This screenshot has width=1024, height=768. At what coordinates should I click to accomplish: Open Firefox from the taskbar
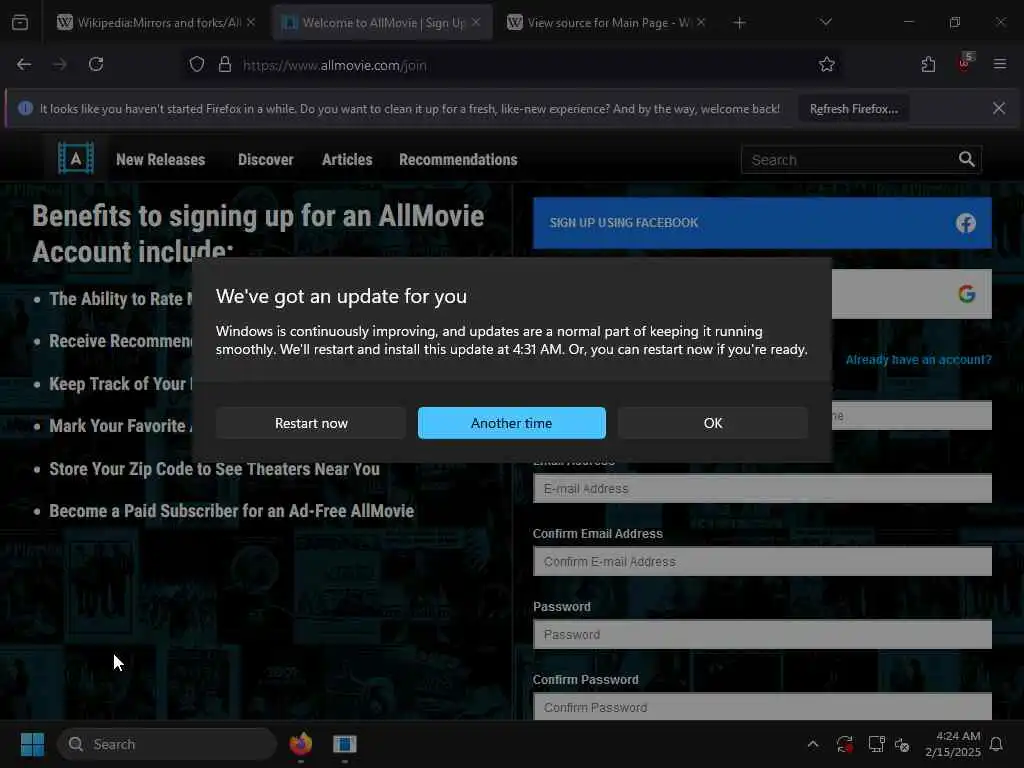tap(301, 744)
